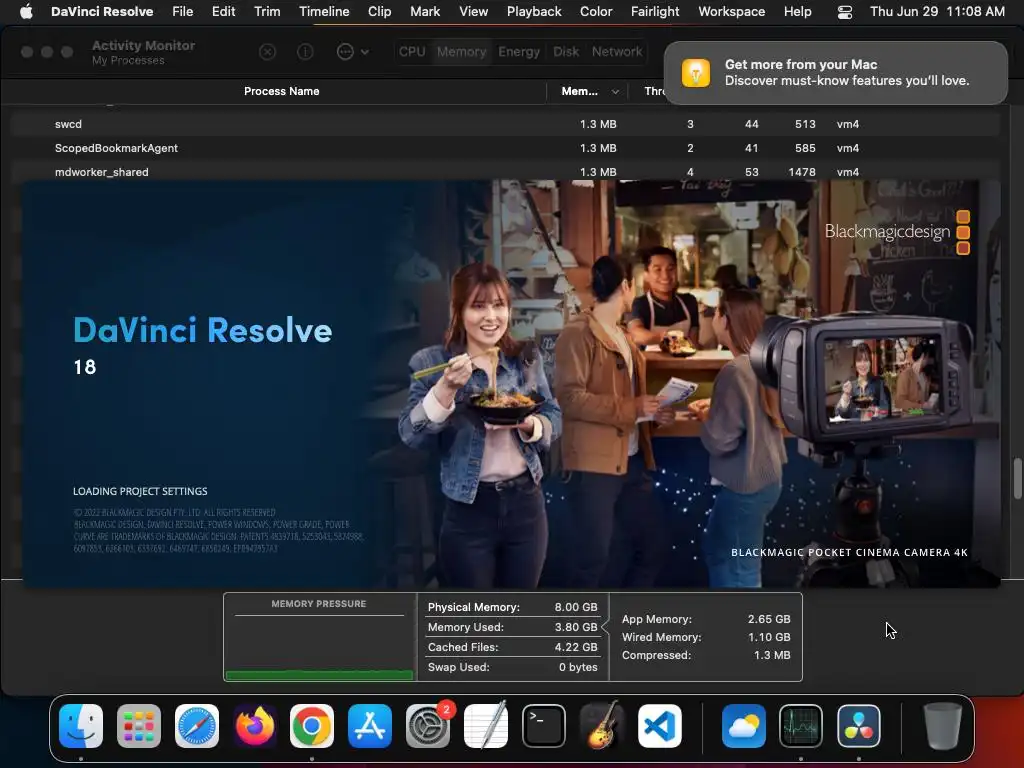
Task: Switch to the Energy tab
Action: [519, 52]
